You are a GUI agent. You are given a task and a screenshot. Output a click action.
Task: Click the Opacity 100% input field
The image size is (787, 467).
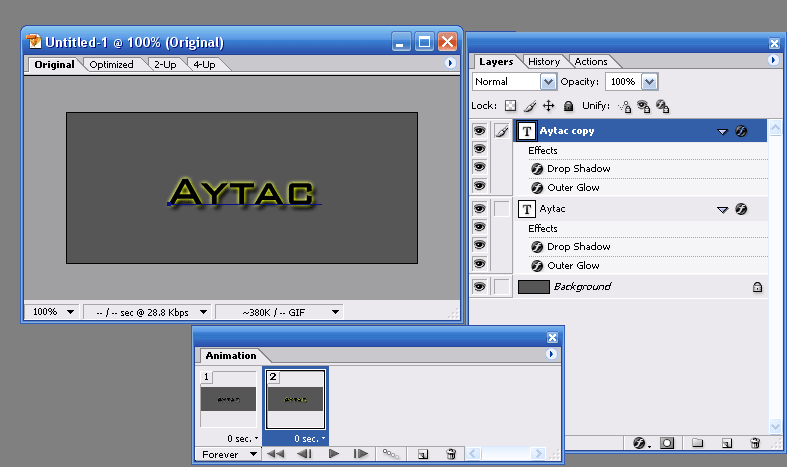[623, 81]
